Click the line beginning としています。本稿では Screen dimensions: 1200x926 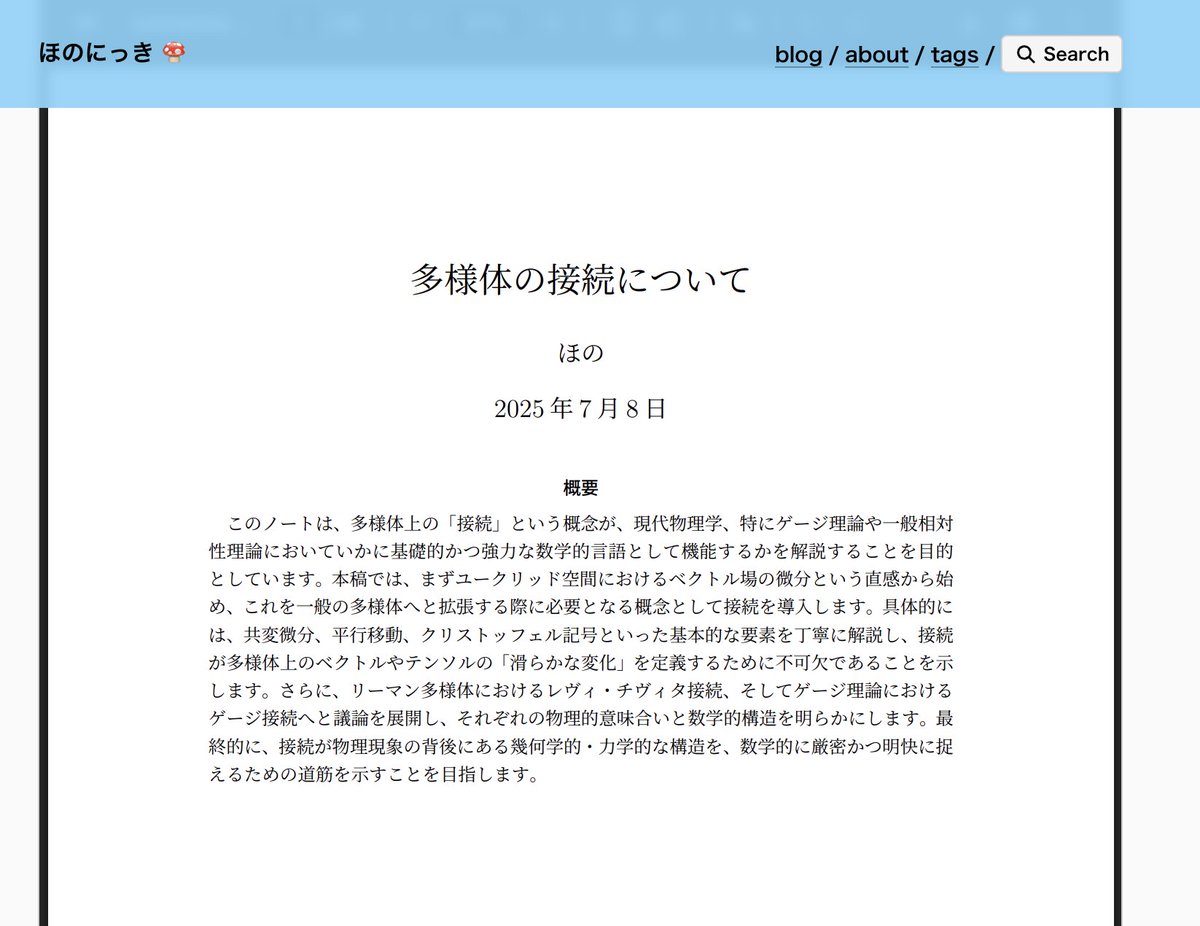(582, 579)
